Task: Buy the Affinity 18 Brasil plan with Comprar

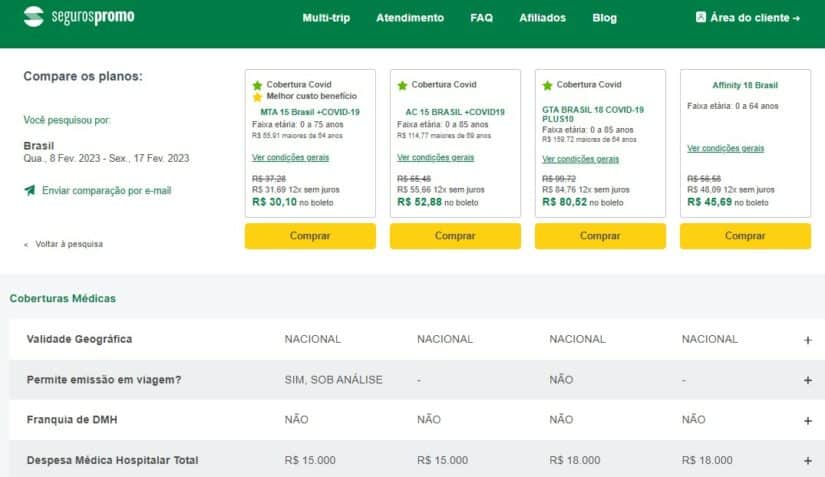Action: tap(746, 236)
